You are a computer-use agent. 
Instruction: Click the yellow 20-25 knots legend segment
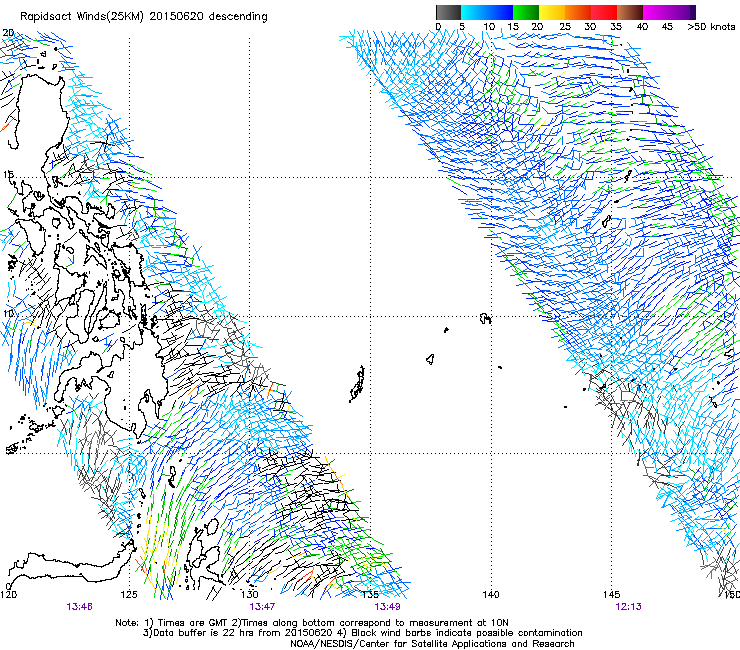click(552, 12)
